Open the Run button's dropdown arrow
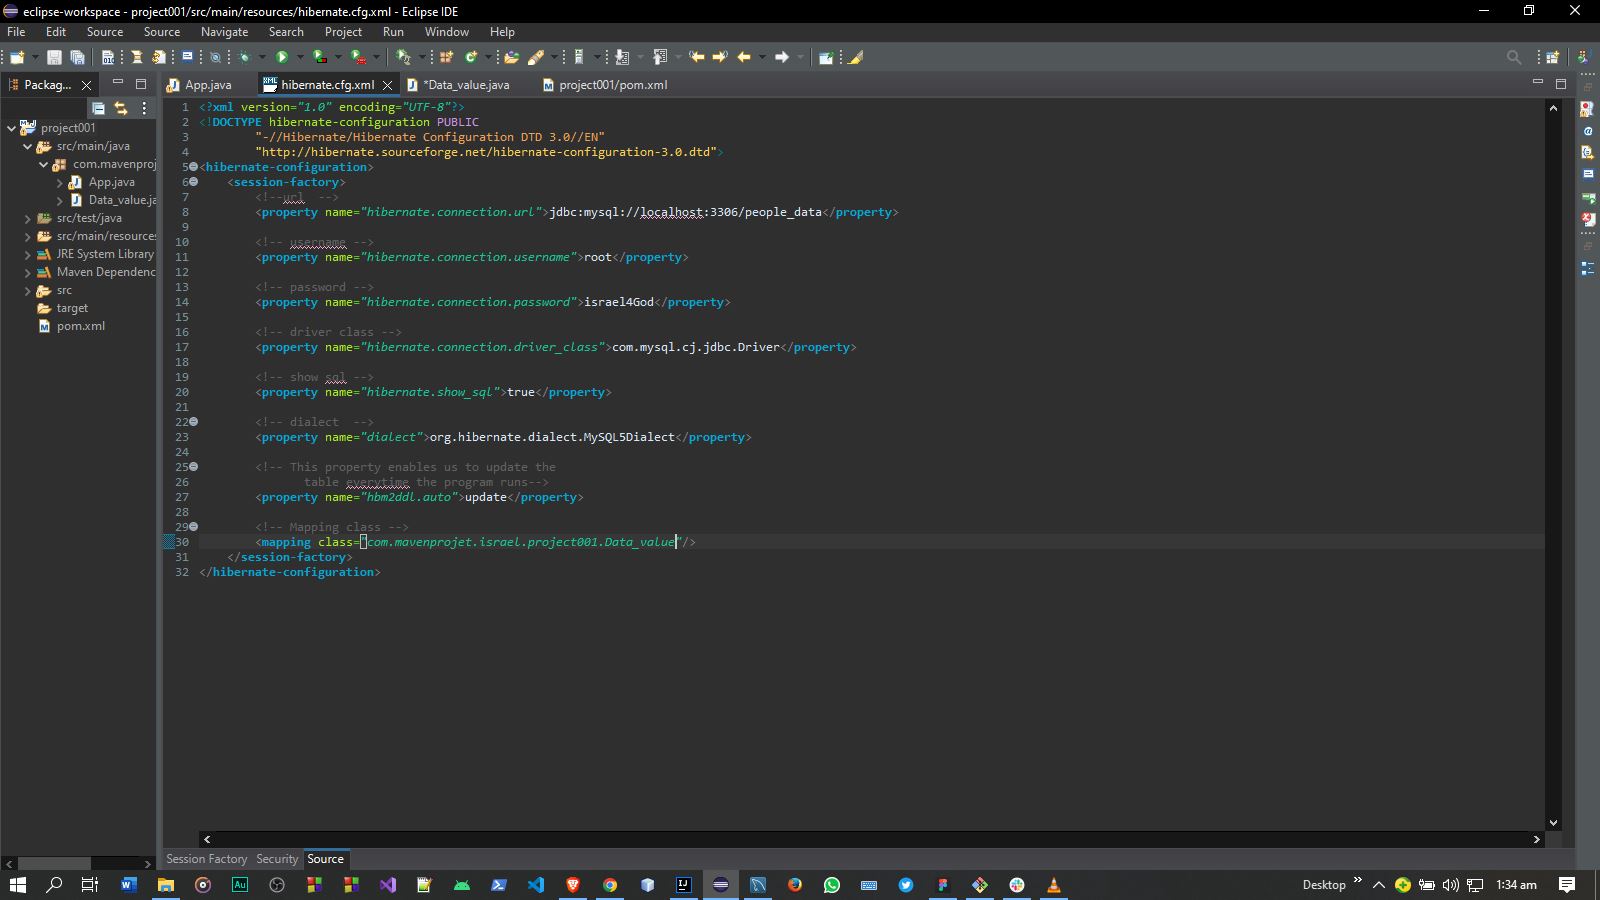The height and width of the screenshot is (900, 1600). pos(299,57)
